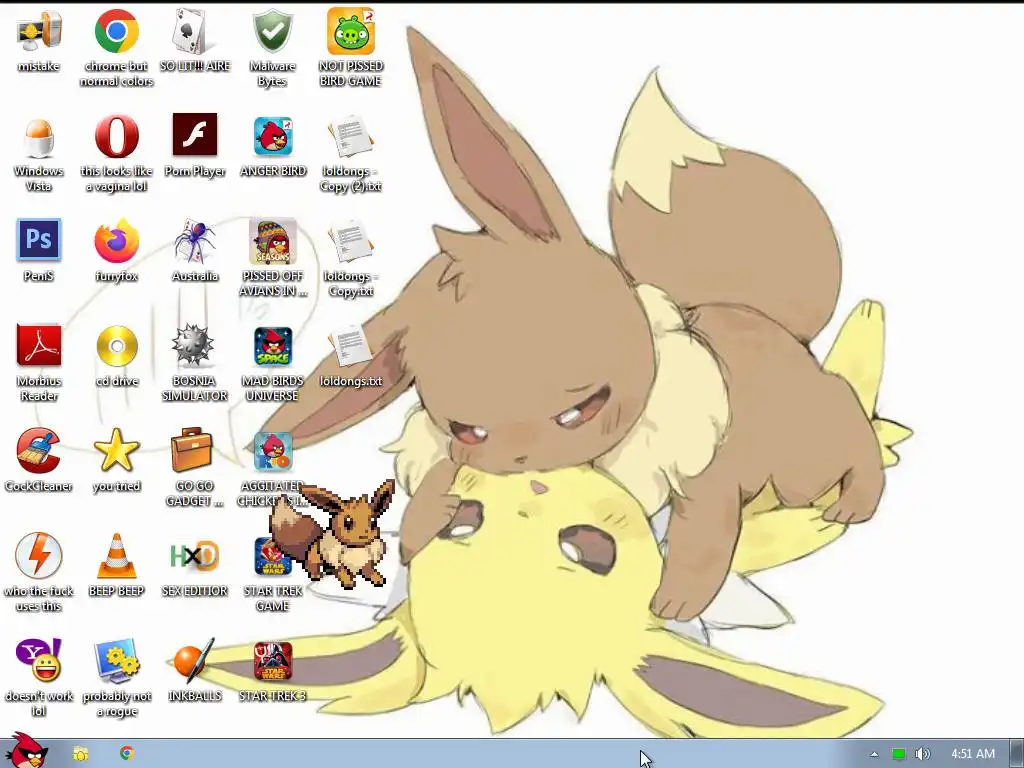Select the Adobe Flash Player icon
The width and height of the screenshot is (1024, 768).
(195, 136)
